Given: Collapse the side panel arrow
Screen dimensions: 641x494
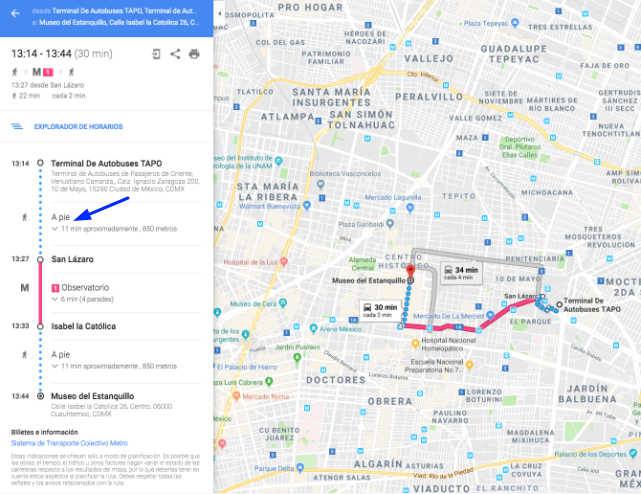Looking at the screenshot, I should pos(220,13).
